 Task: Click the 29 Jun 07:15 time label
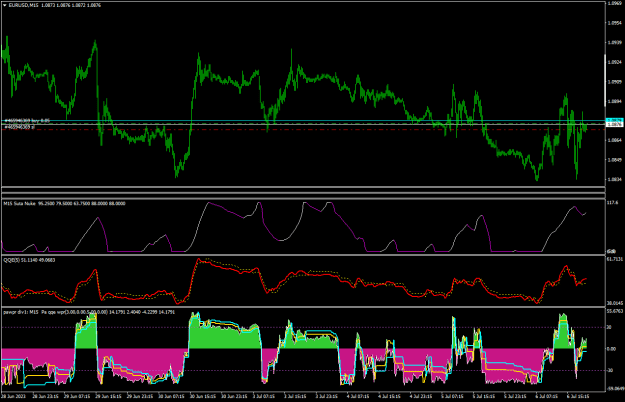point(77,397)
